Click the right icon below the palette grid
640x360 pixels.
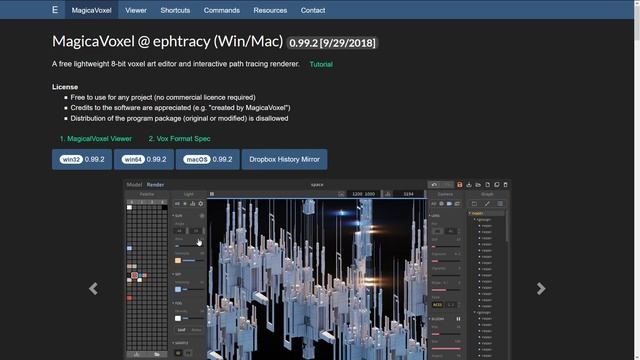pyautogui.click(x=157, y=354)
